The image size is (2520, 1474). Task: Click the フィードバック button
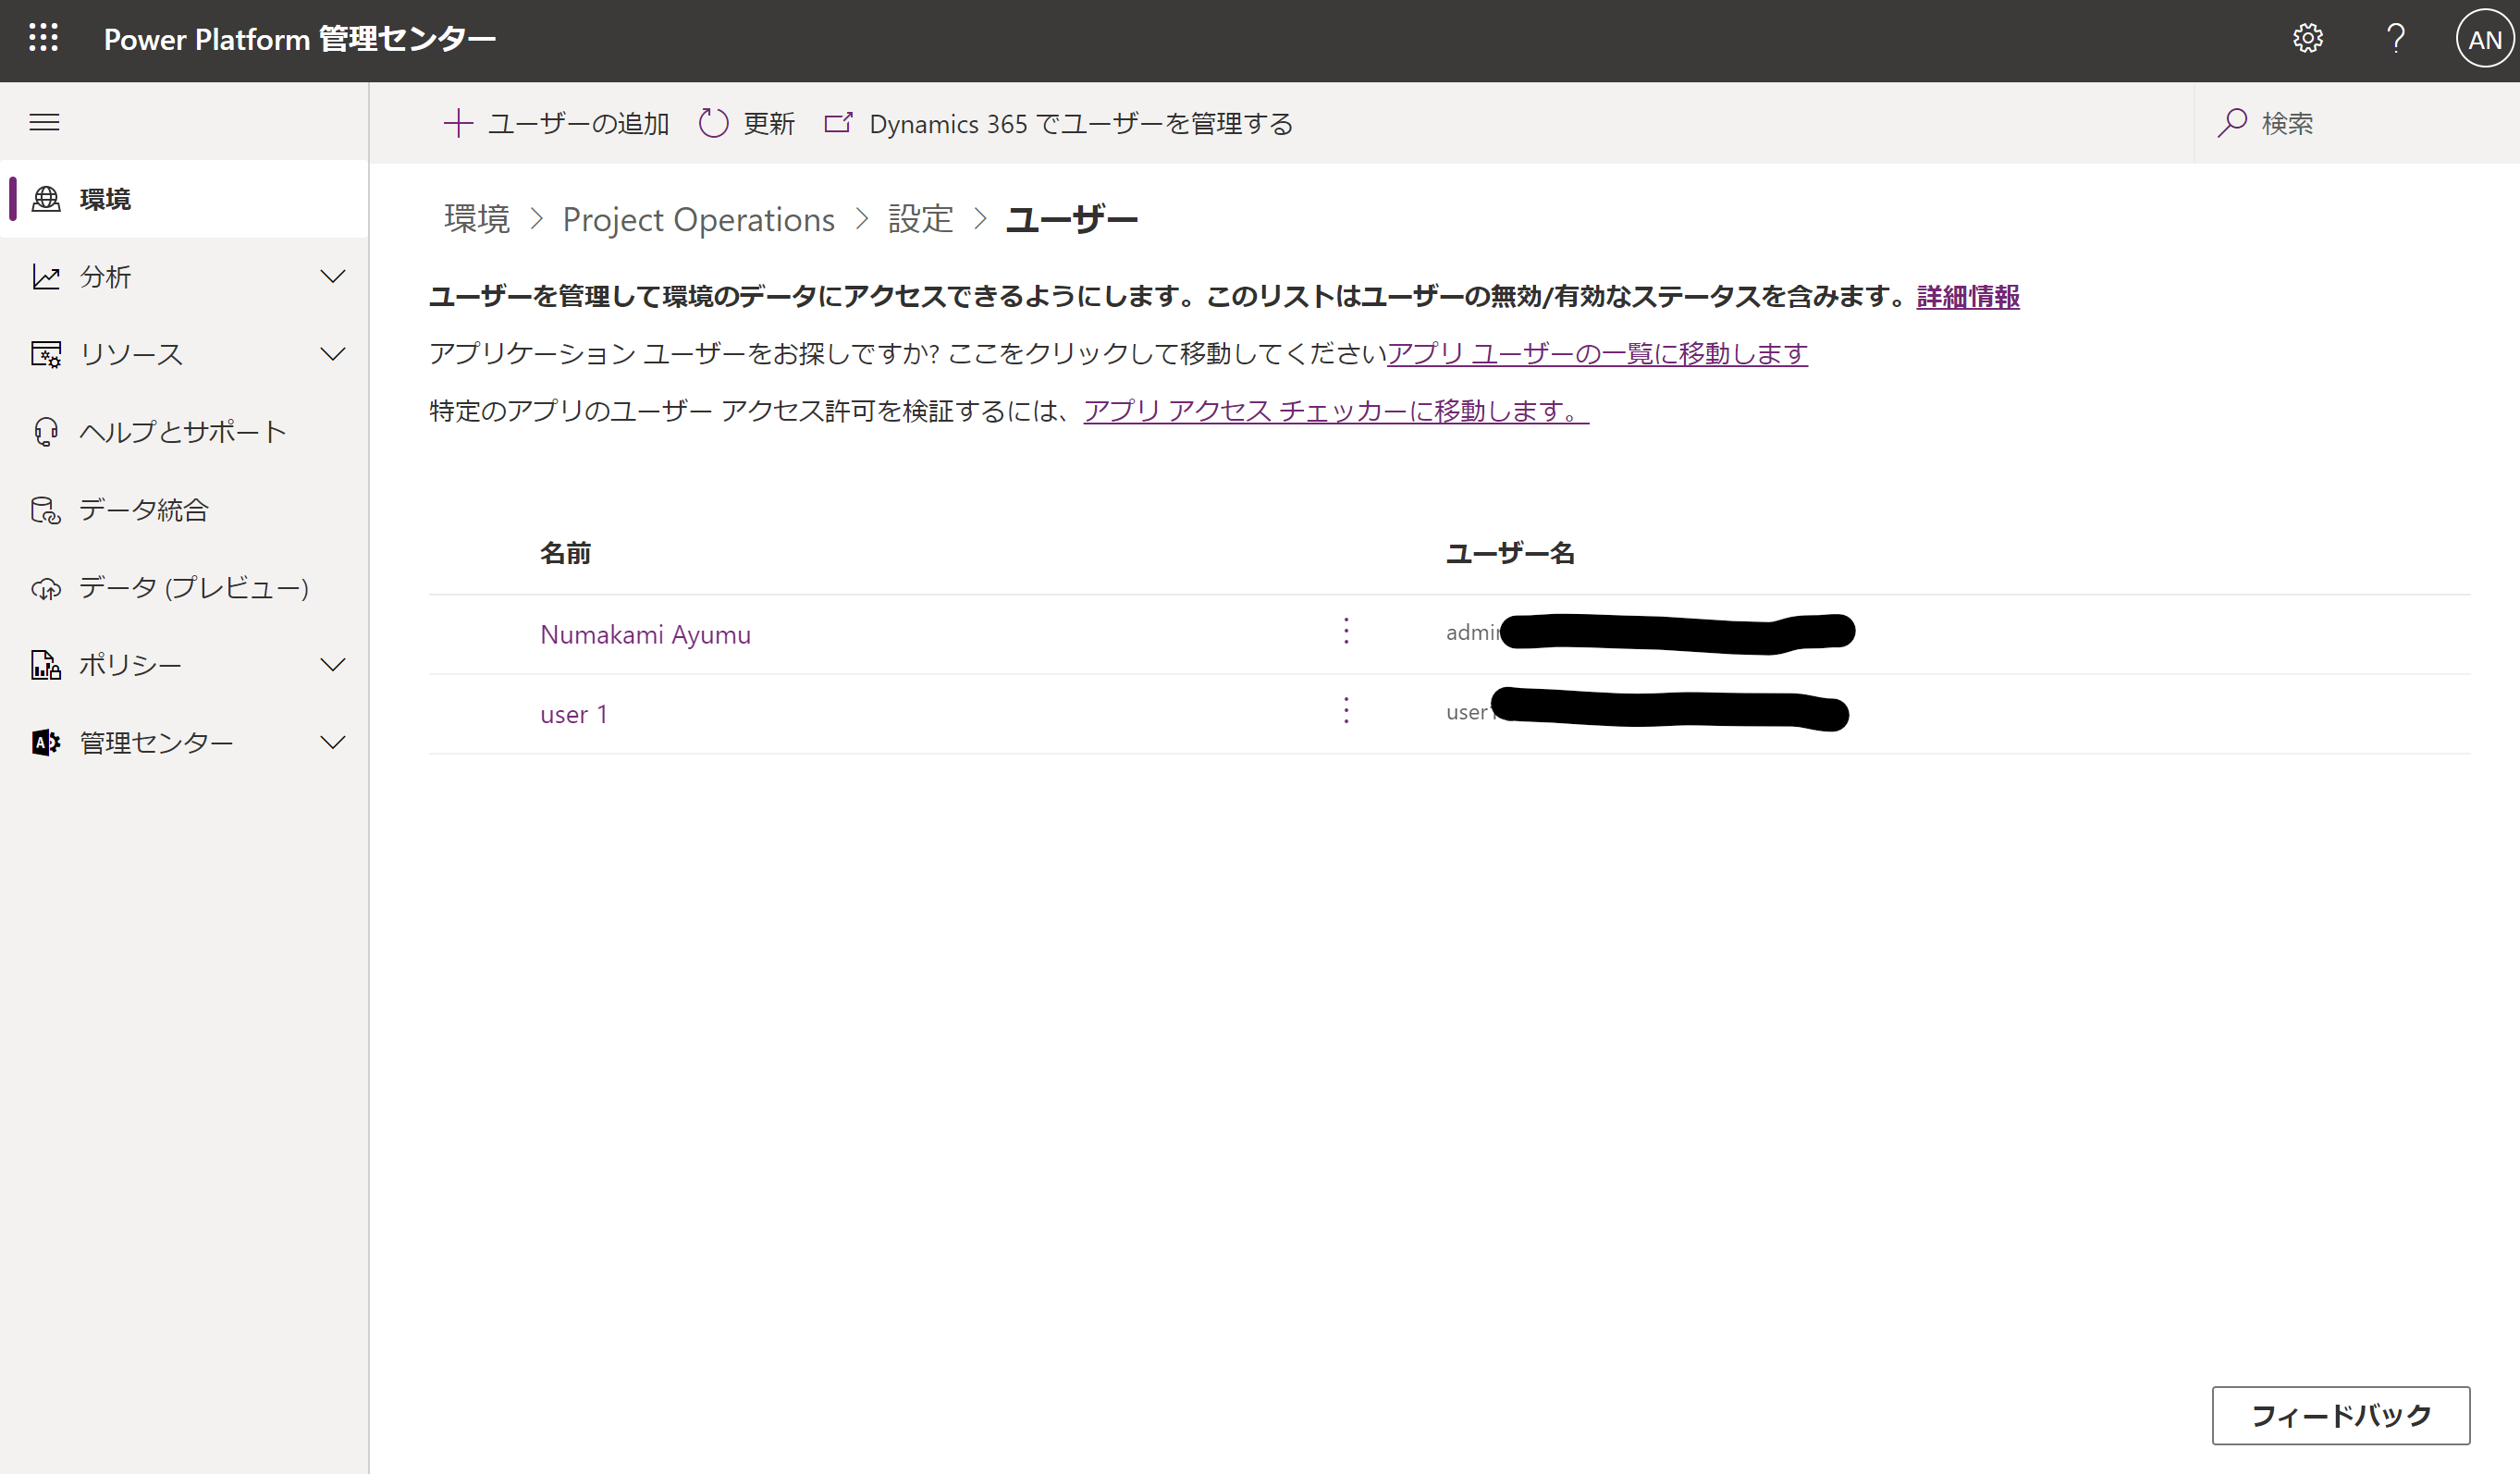2341,1415
